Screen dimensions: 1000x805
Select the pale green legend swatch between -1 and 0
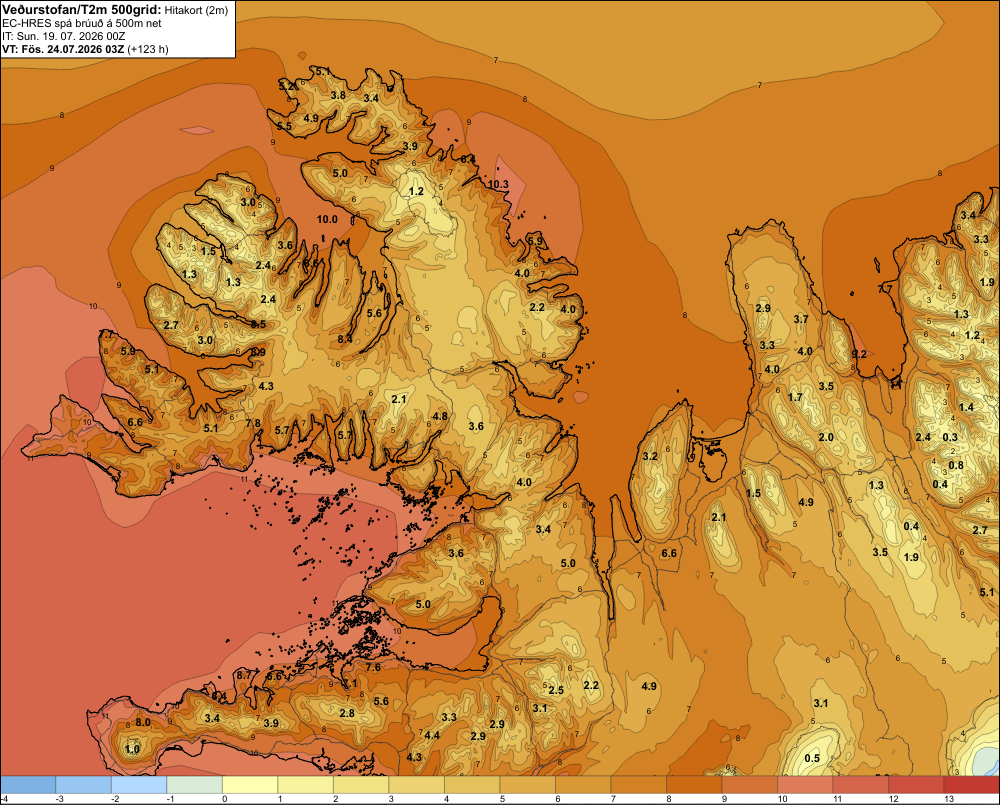(195, 785)
